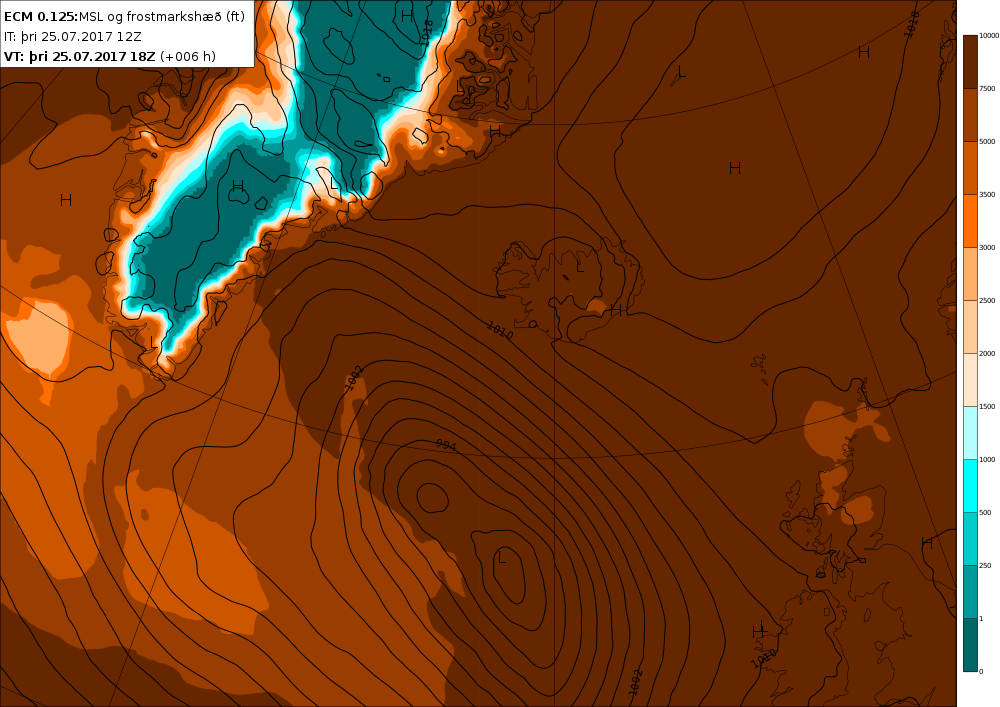Click the '5000' label on the color scale

(x=987, y=142)
